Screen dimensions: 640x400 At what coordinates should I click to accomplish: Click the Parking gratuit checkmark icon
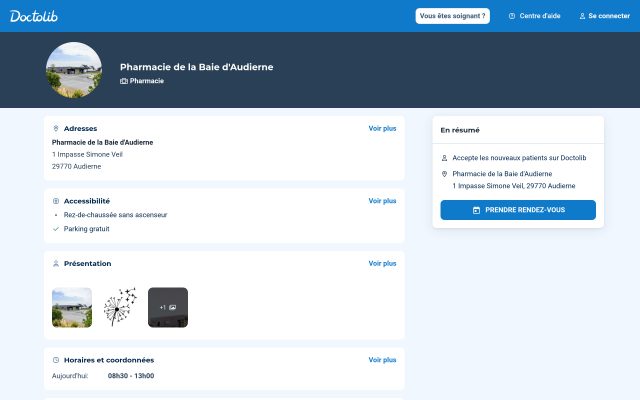point(56,229)
